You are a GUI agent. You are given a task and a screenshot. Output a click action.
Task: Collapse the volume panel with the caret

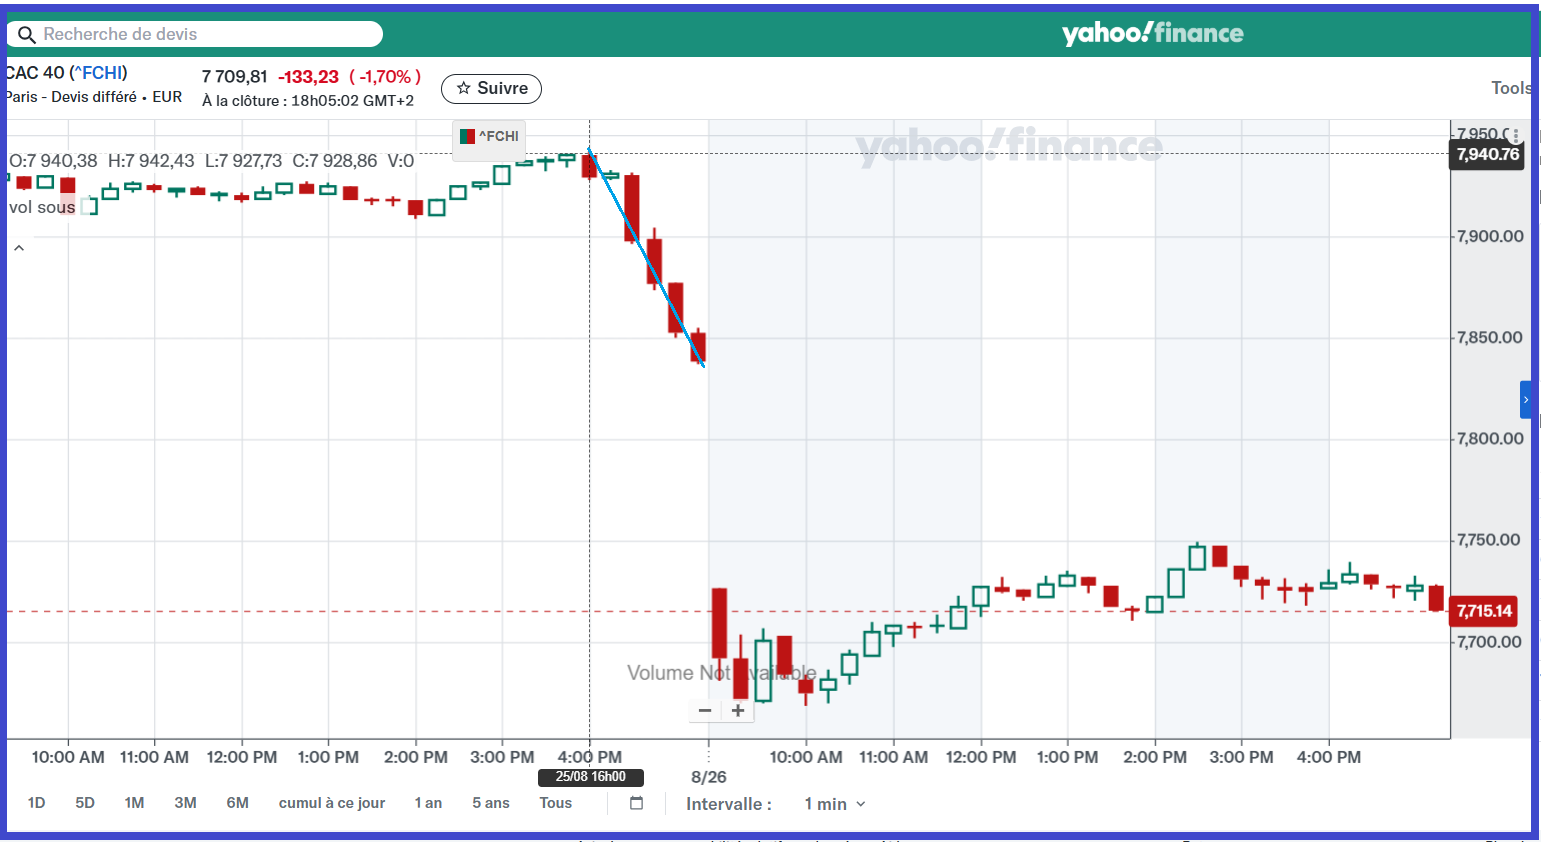click(x=19, y=248)
